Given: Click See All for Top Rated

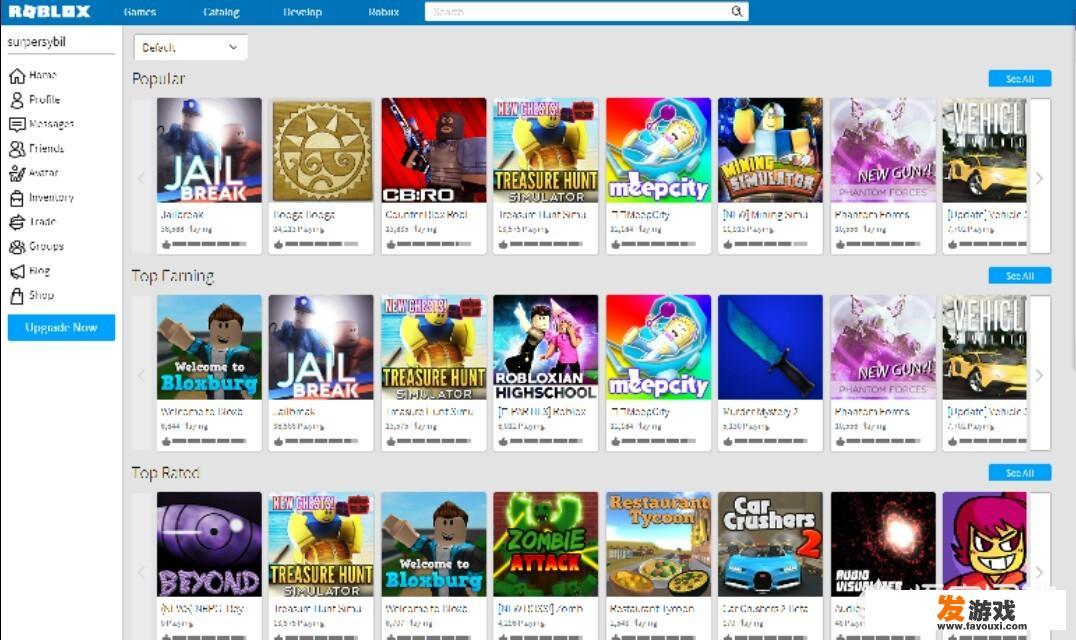Looking at the screenshot, I should click(1020, 473).
